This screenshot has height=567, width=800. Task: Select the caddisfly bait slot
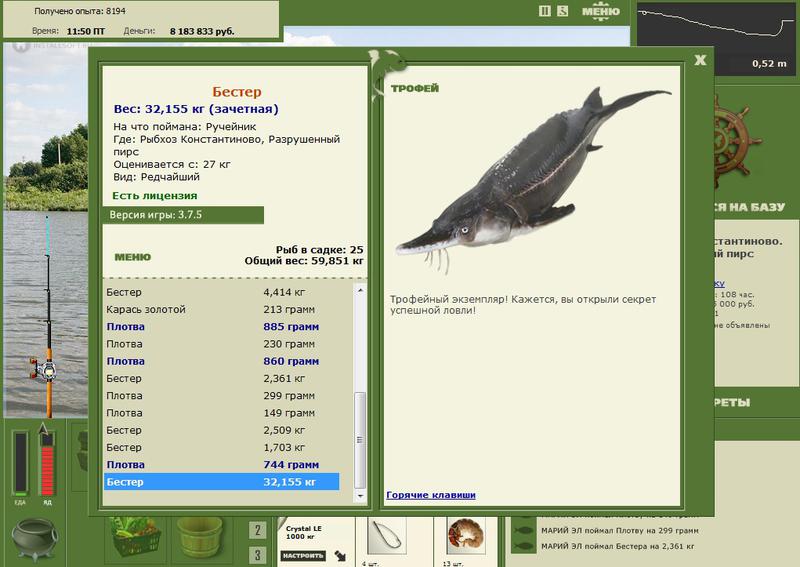point(465,536)
